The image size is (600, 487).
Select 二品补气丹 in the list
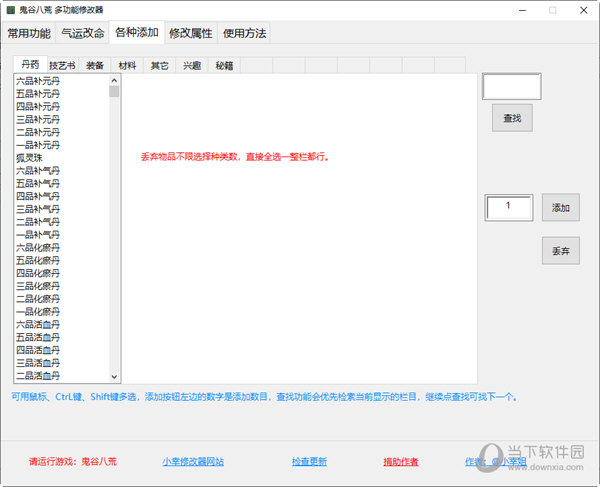pos(38,222)
